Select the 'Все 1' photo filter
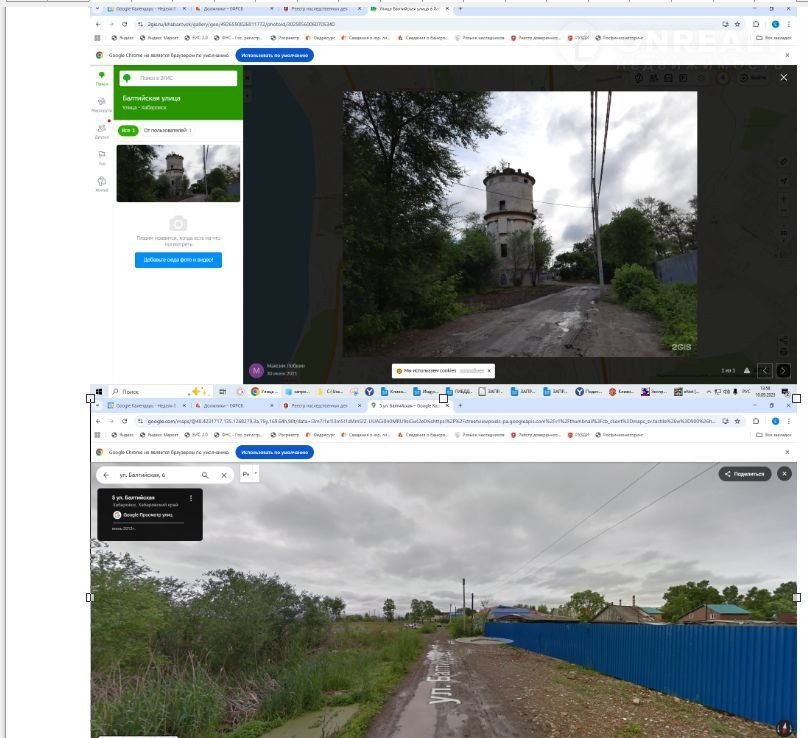This screenshot has width=808, height=738. tap(128, 130)
